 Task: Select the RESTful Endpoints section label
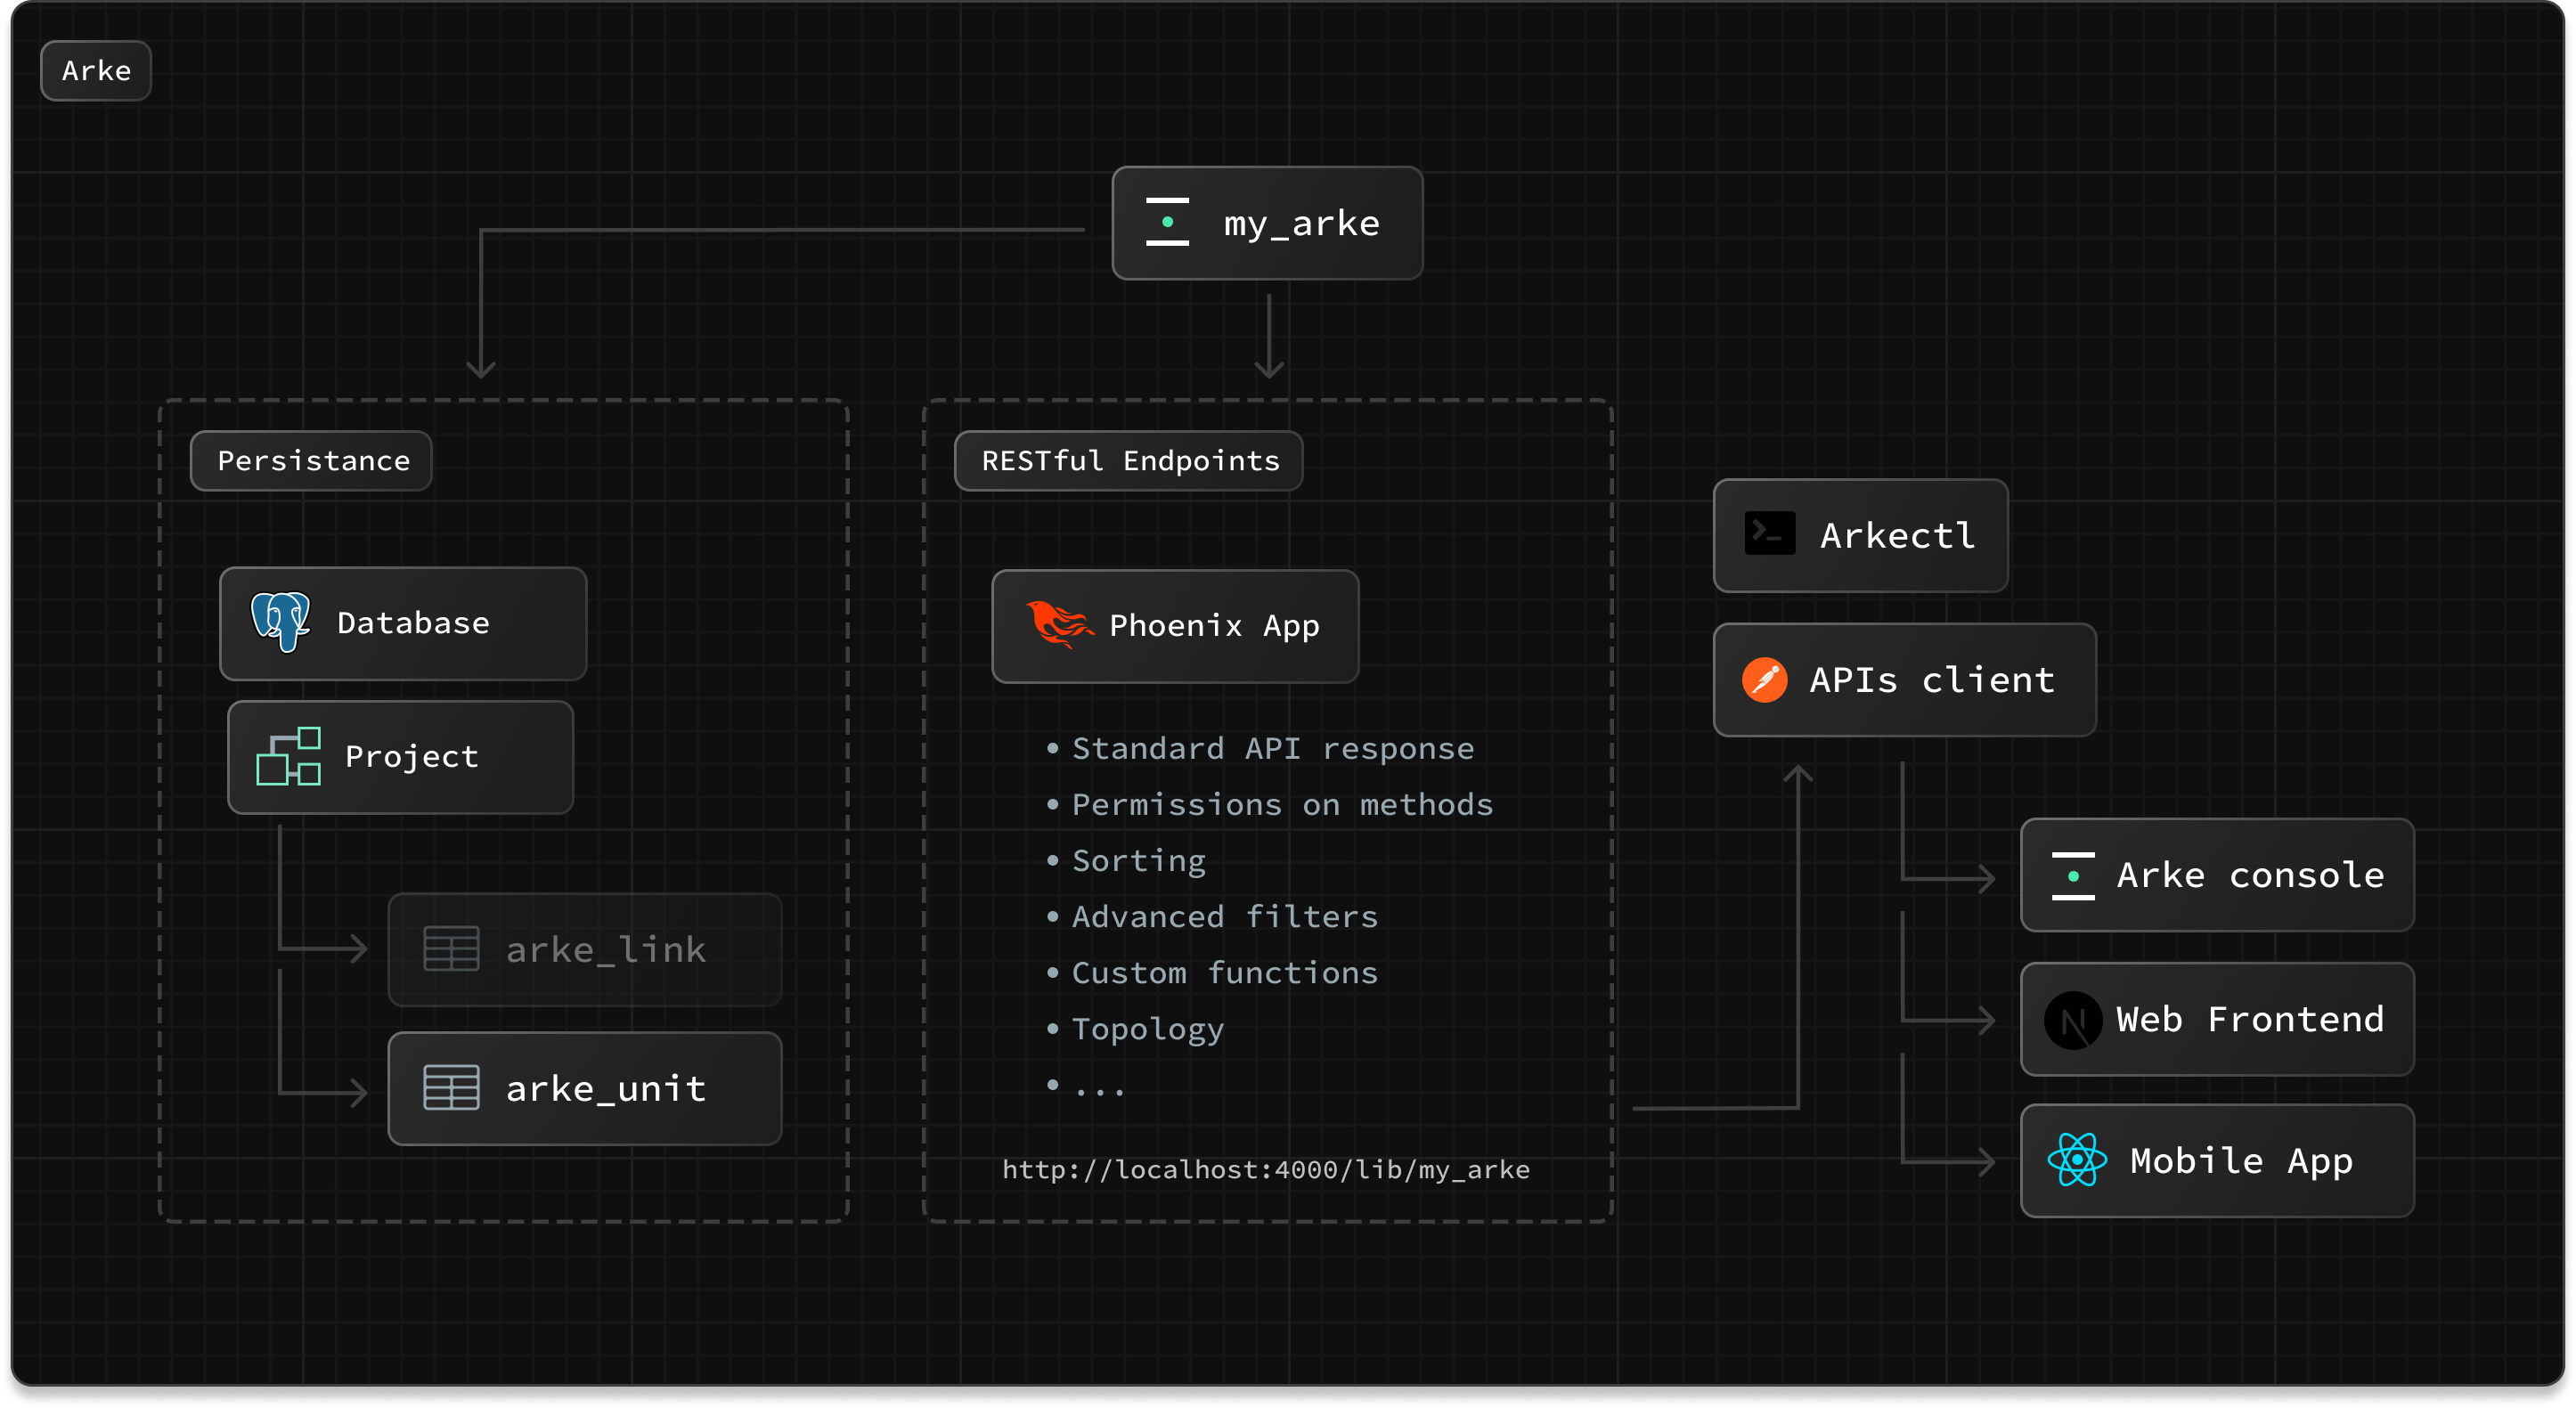(x=1129, y=461)
